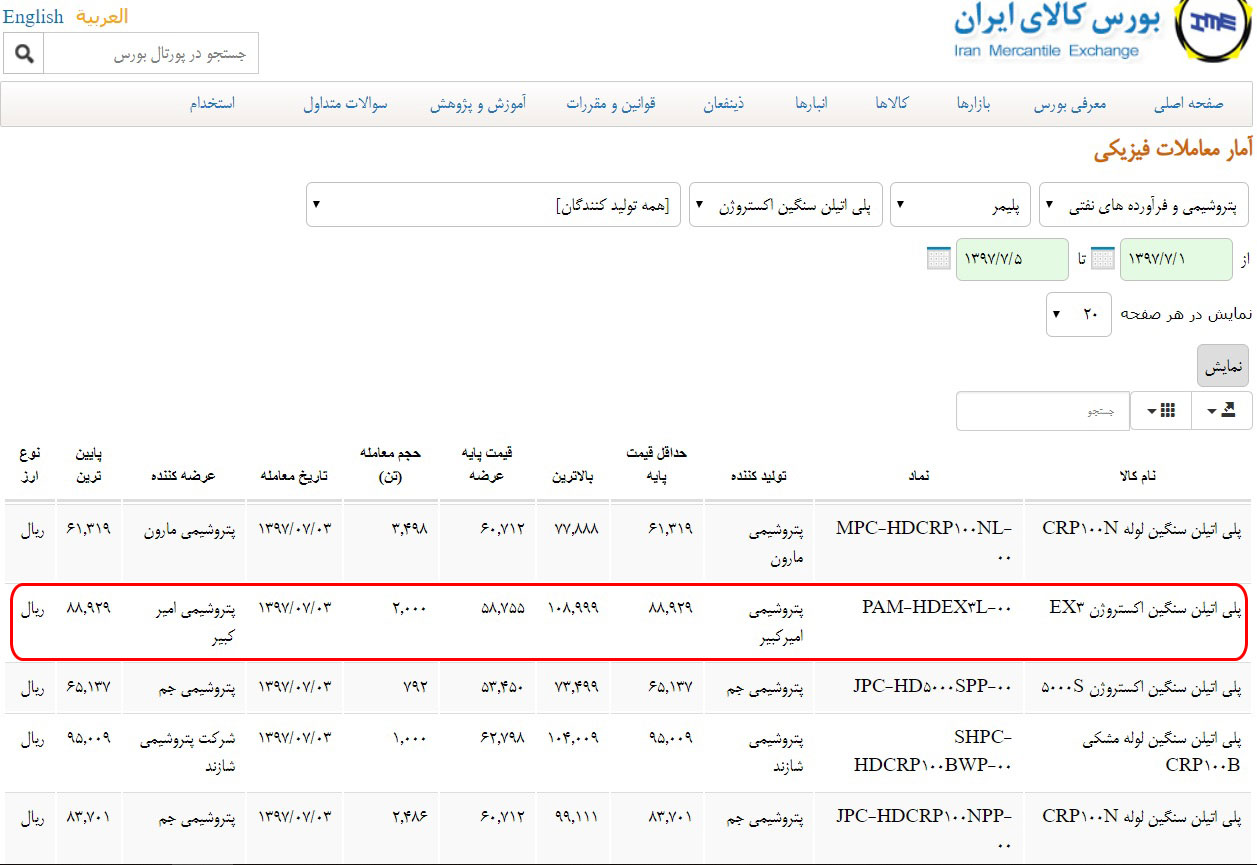The width and height of the screenshot is (1257, 865).
Task: Expand the پلی اتیلن سنگین اکستروژن dropdown
Action: click(785, 205)
